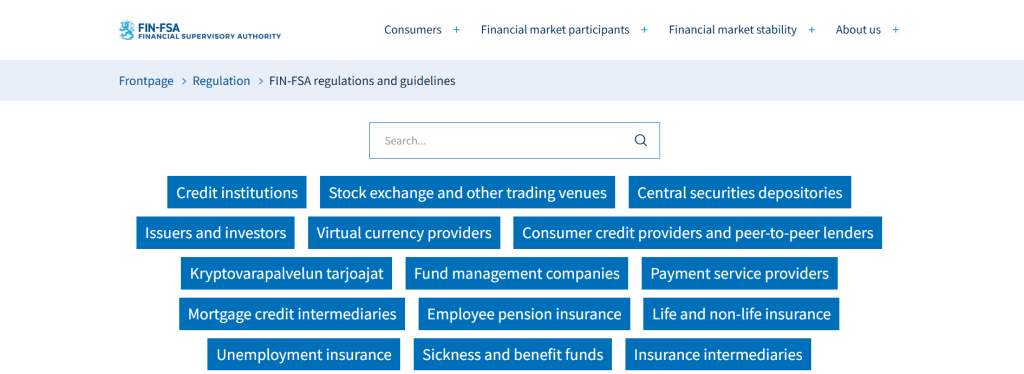Select Stock exchange and other trading venues

click(x=468, y=193)
